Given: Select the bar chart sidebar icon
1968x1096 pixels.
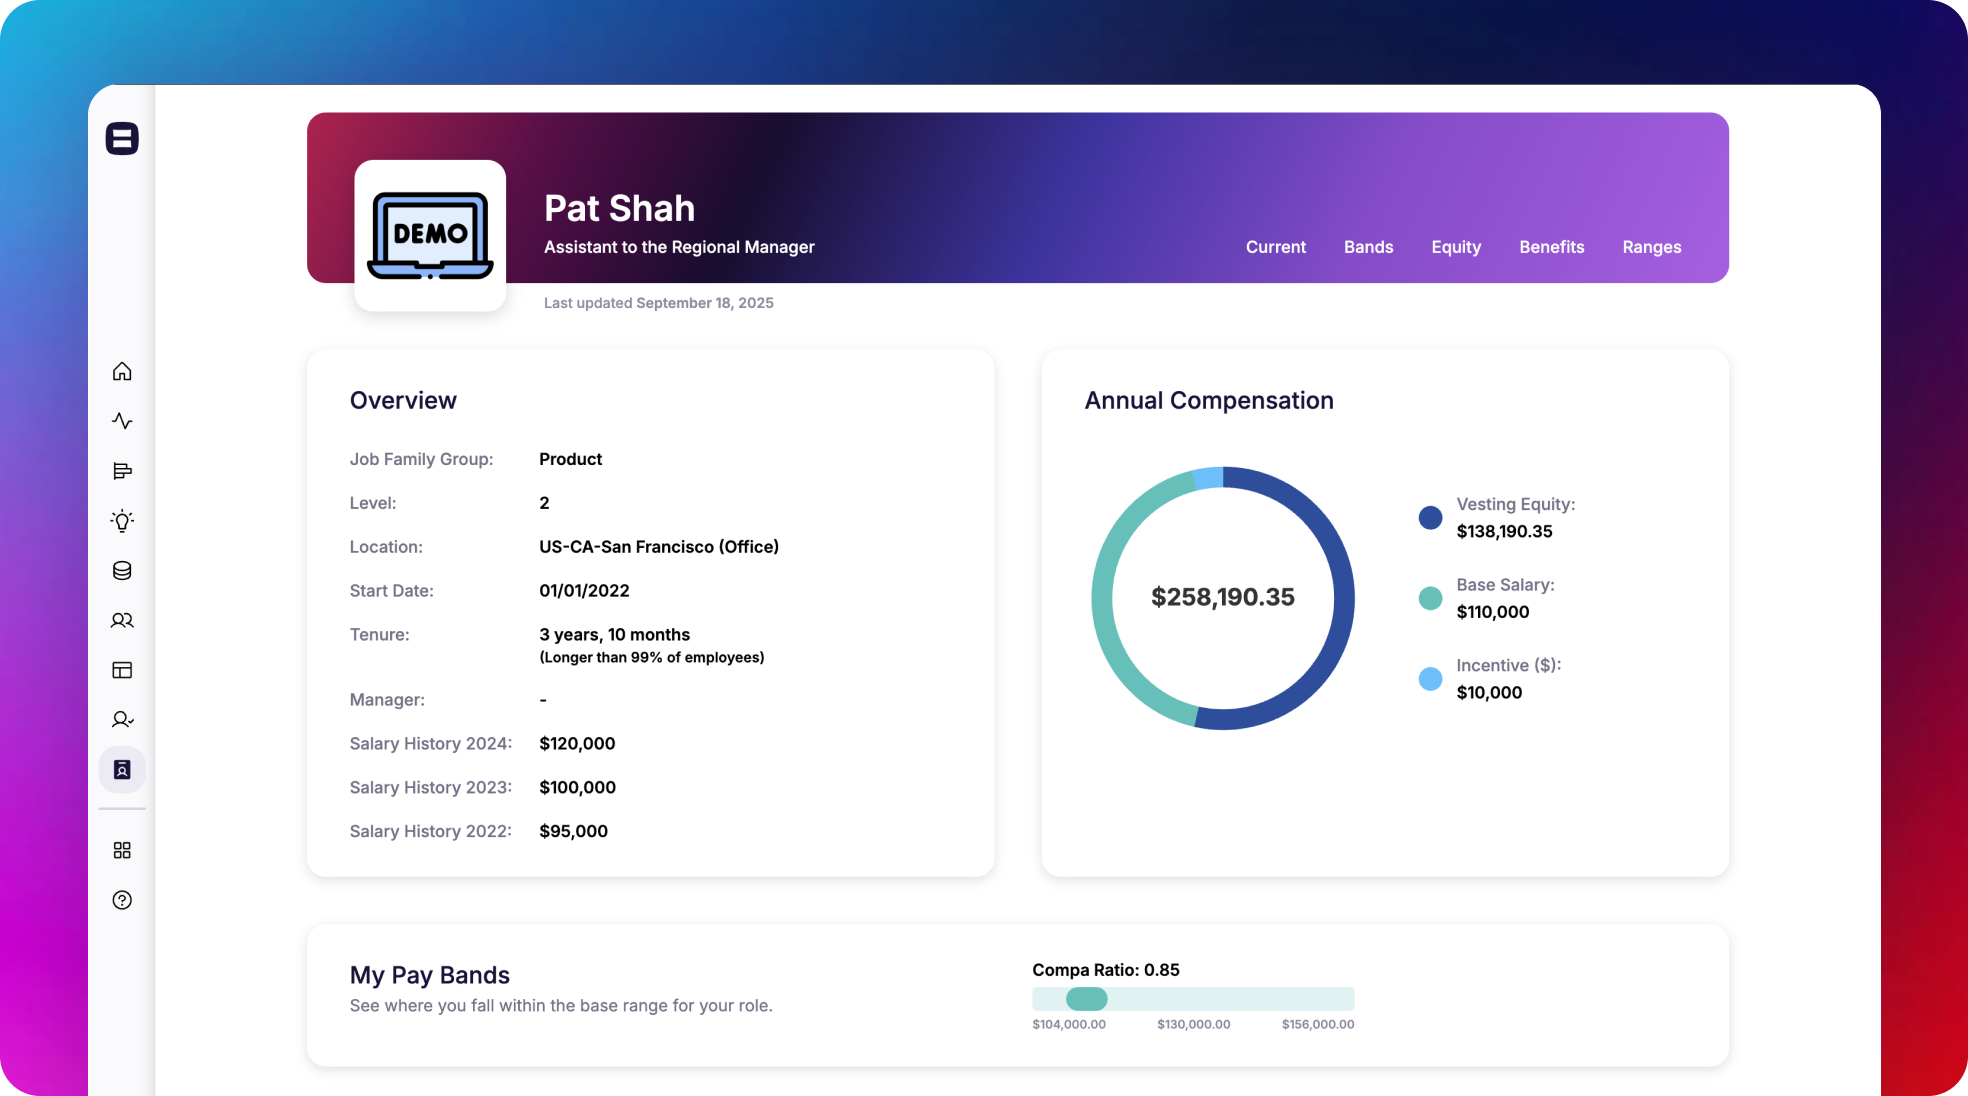Looking at the screenshot, I should (x=122, y=471).
